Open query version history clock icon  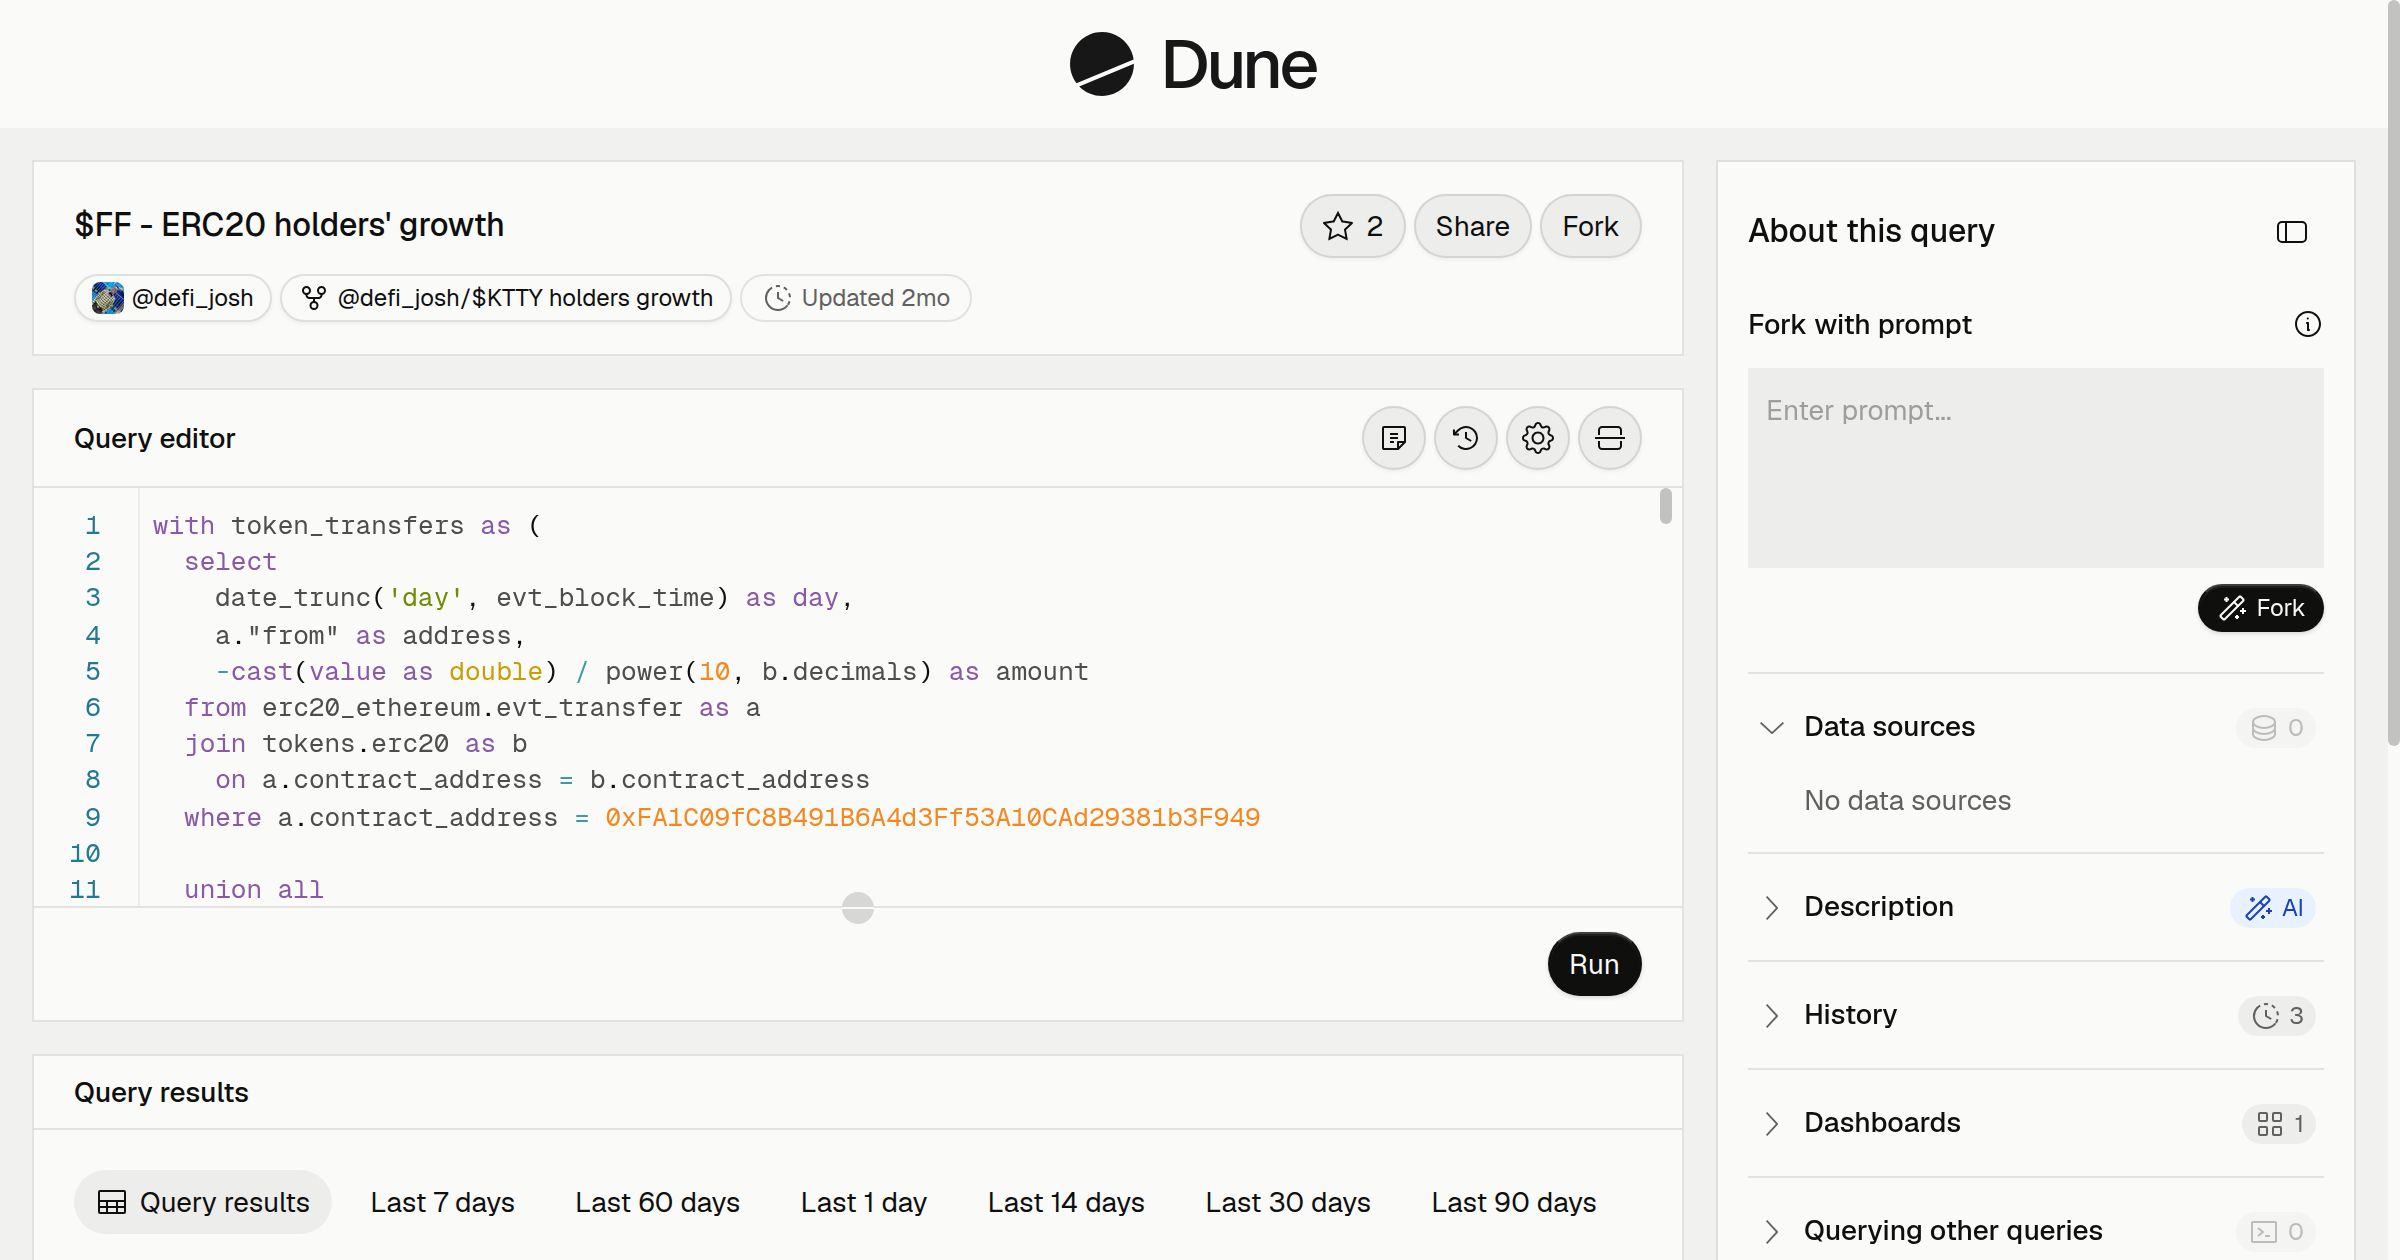tap(1465, 438)
